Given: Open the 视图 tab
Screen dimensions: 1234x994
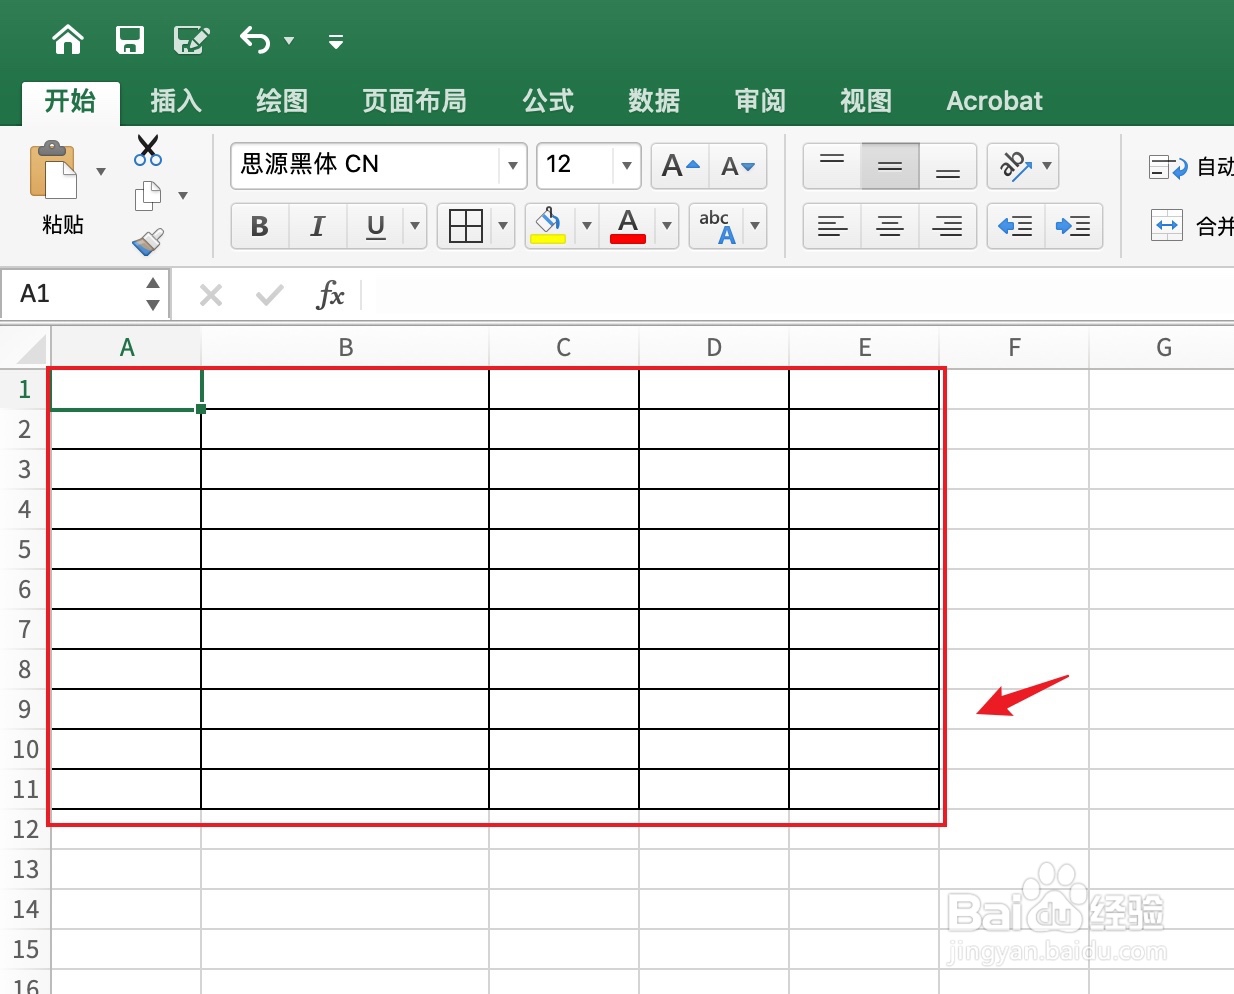Looking at the screenshot, I should coord(866,101).
